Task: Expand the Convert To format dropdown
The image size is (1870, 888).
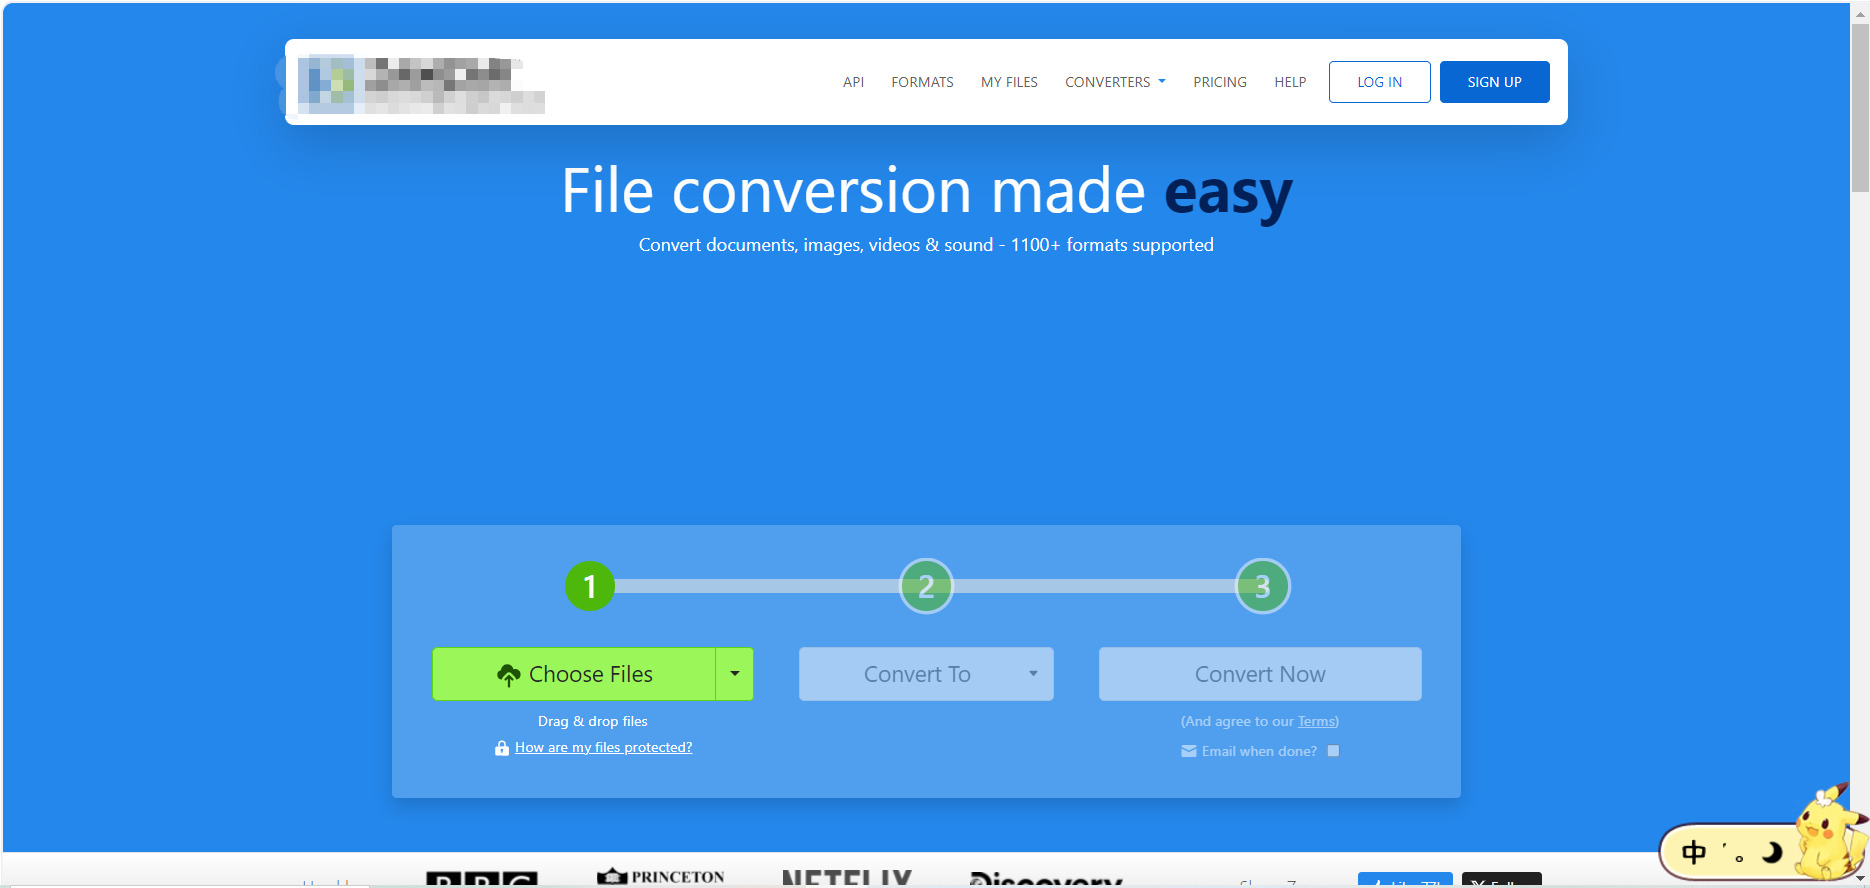Action: [926, 674]
